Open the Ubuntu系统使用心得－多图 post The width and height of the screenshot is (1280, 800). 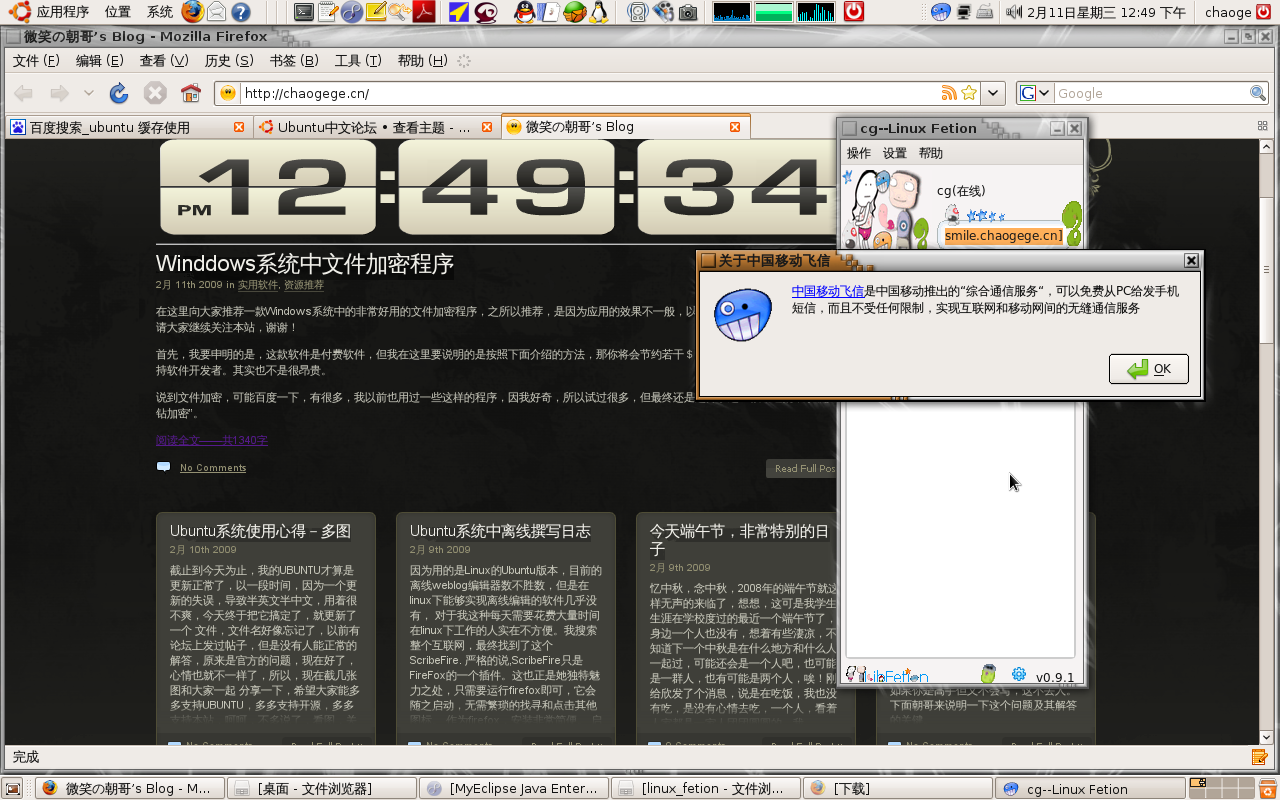[260, 531]
